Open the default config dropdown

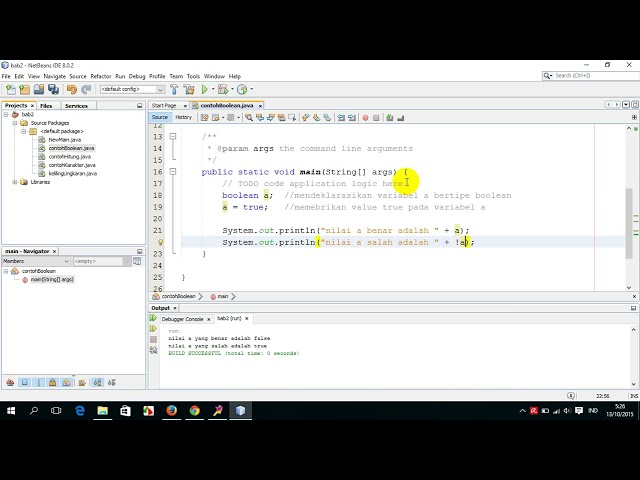[132, 89]
